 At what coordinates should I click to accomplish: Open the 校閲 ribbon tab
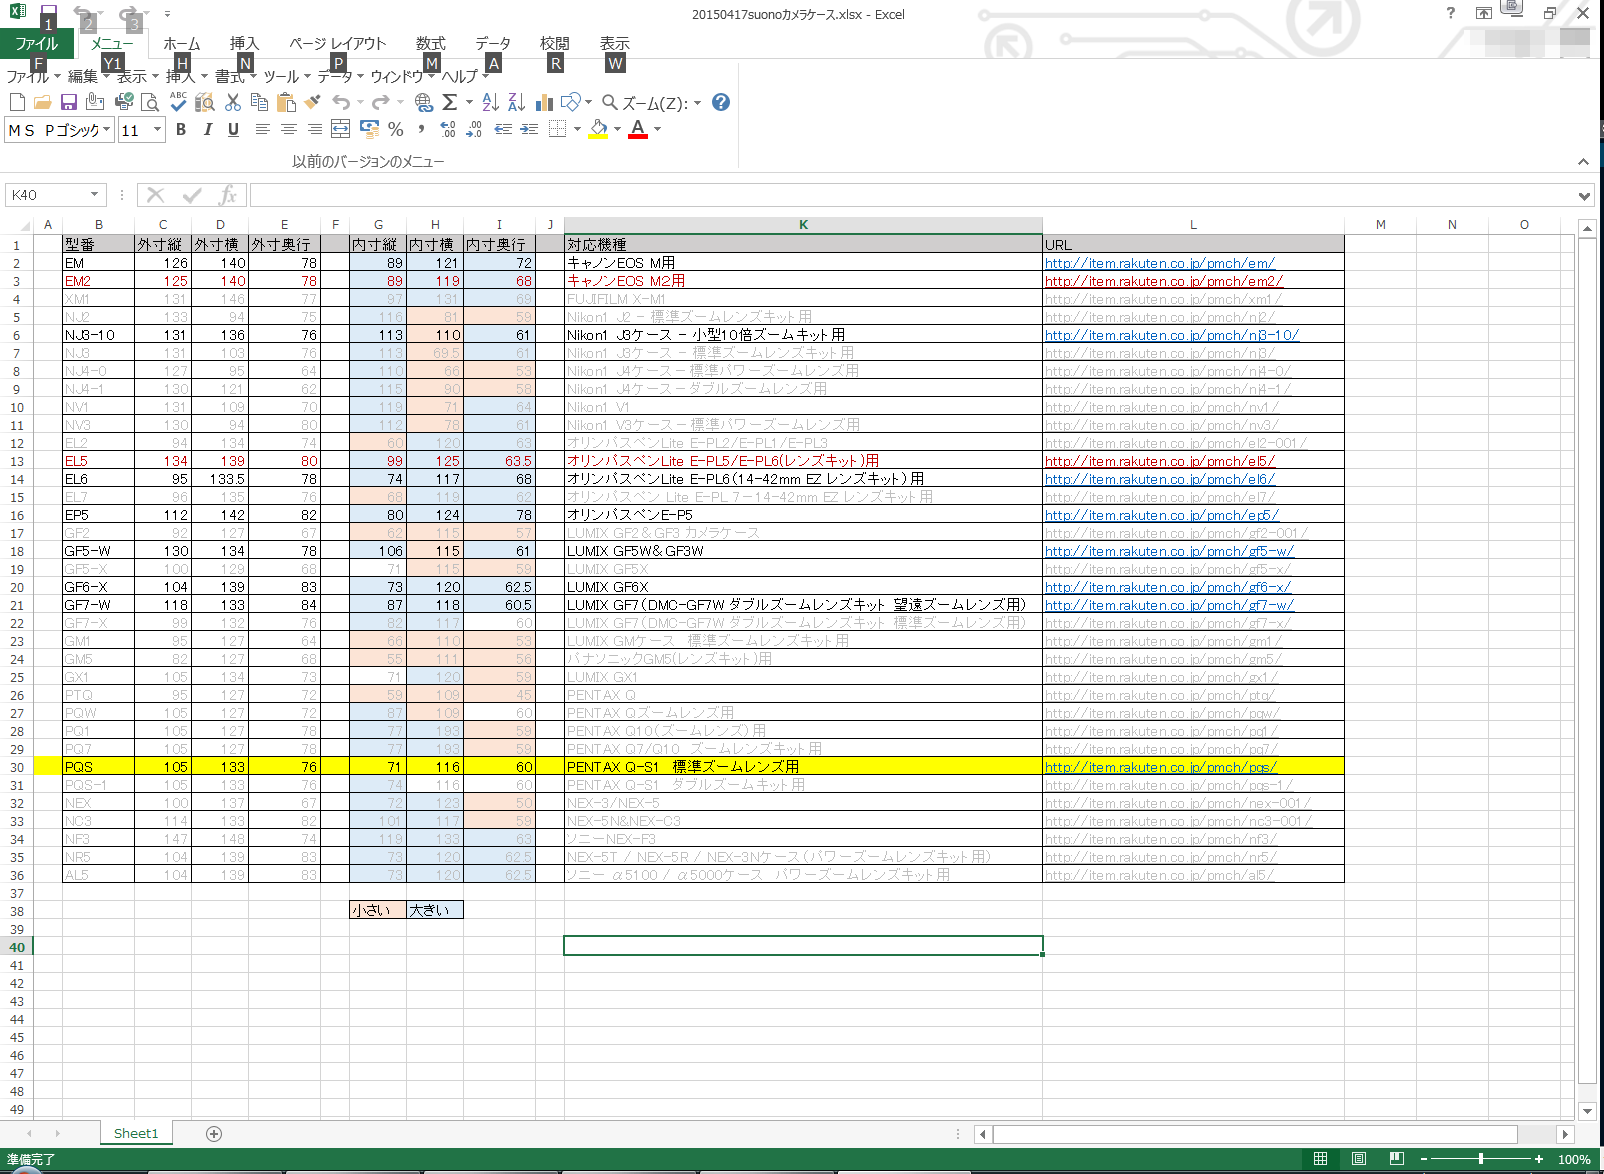(x=554, y=43)
